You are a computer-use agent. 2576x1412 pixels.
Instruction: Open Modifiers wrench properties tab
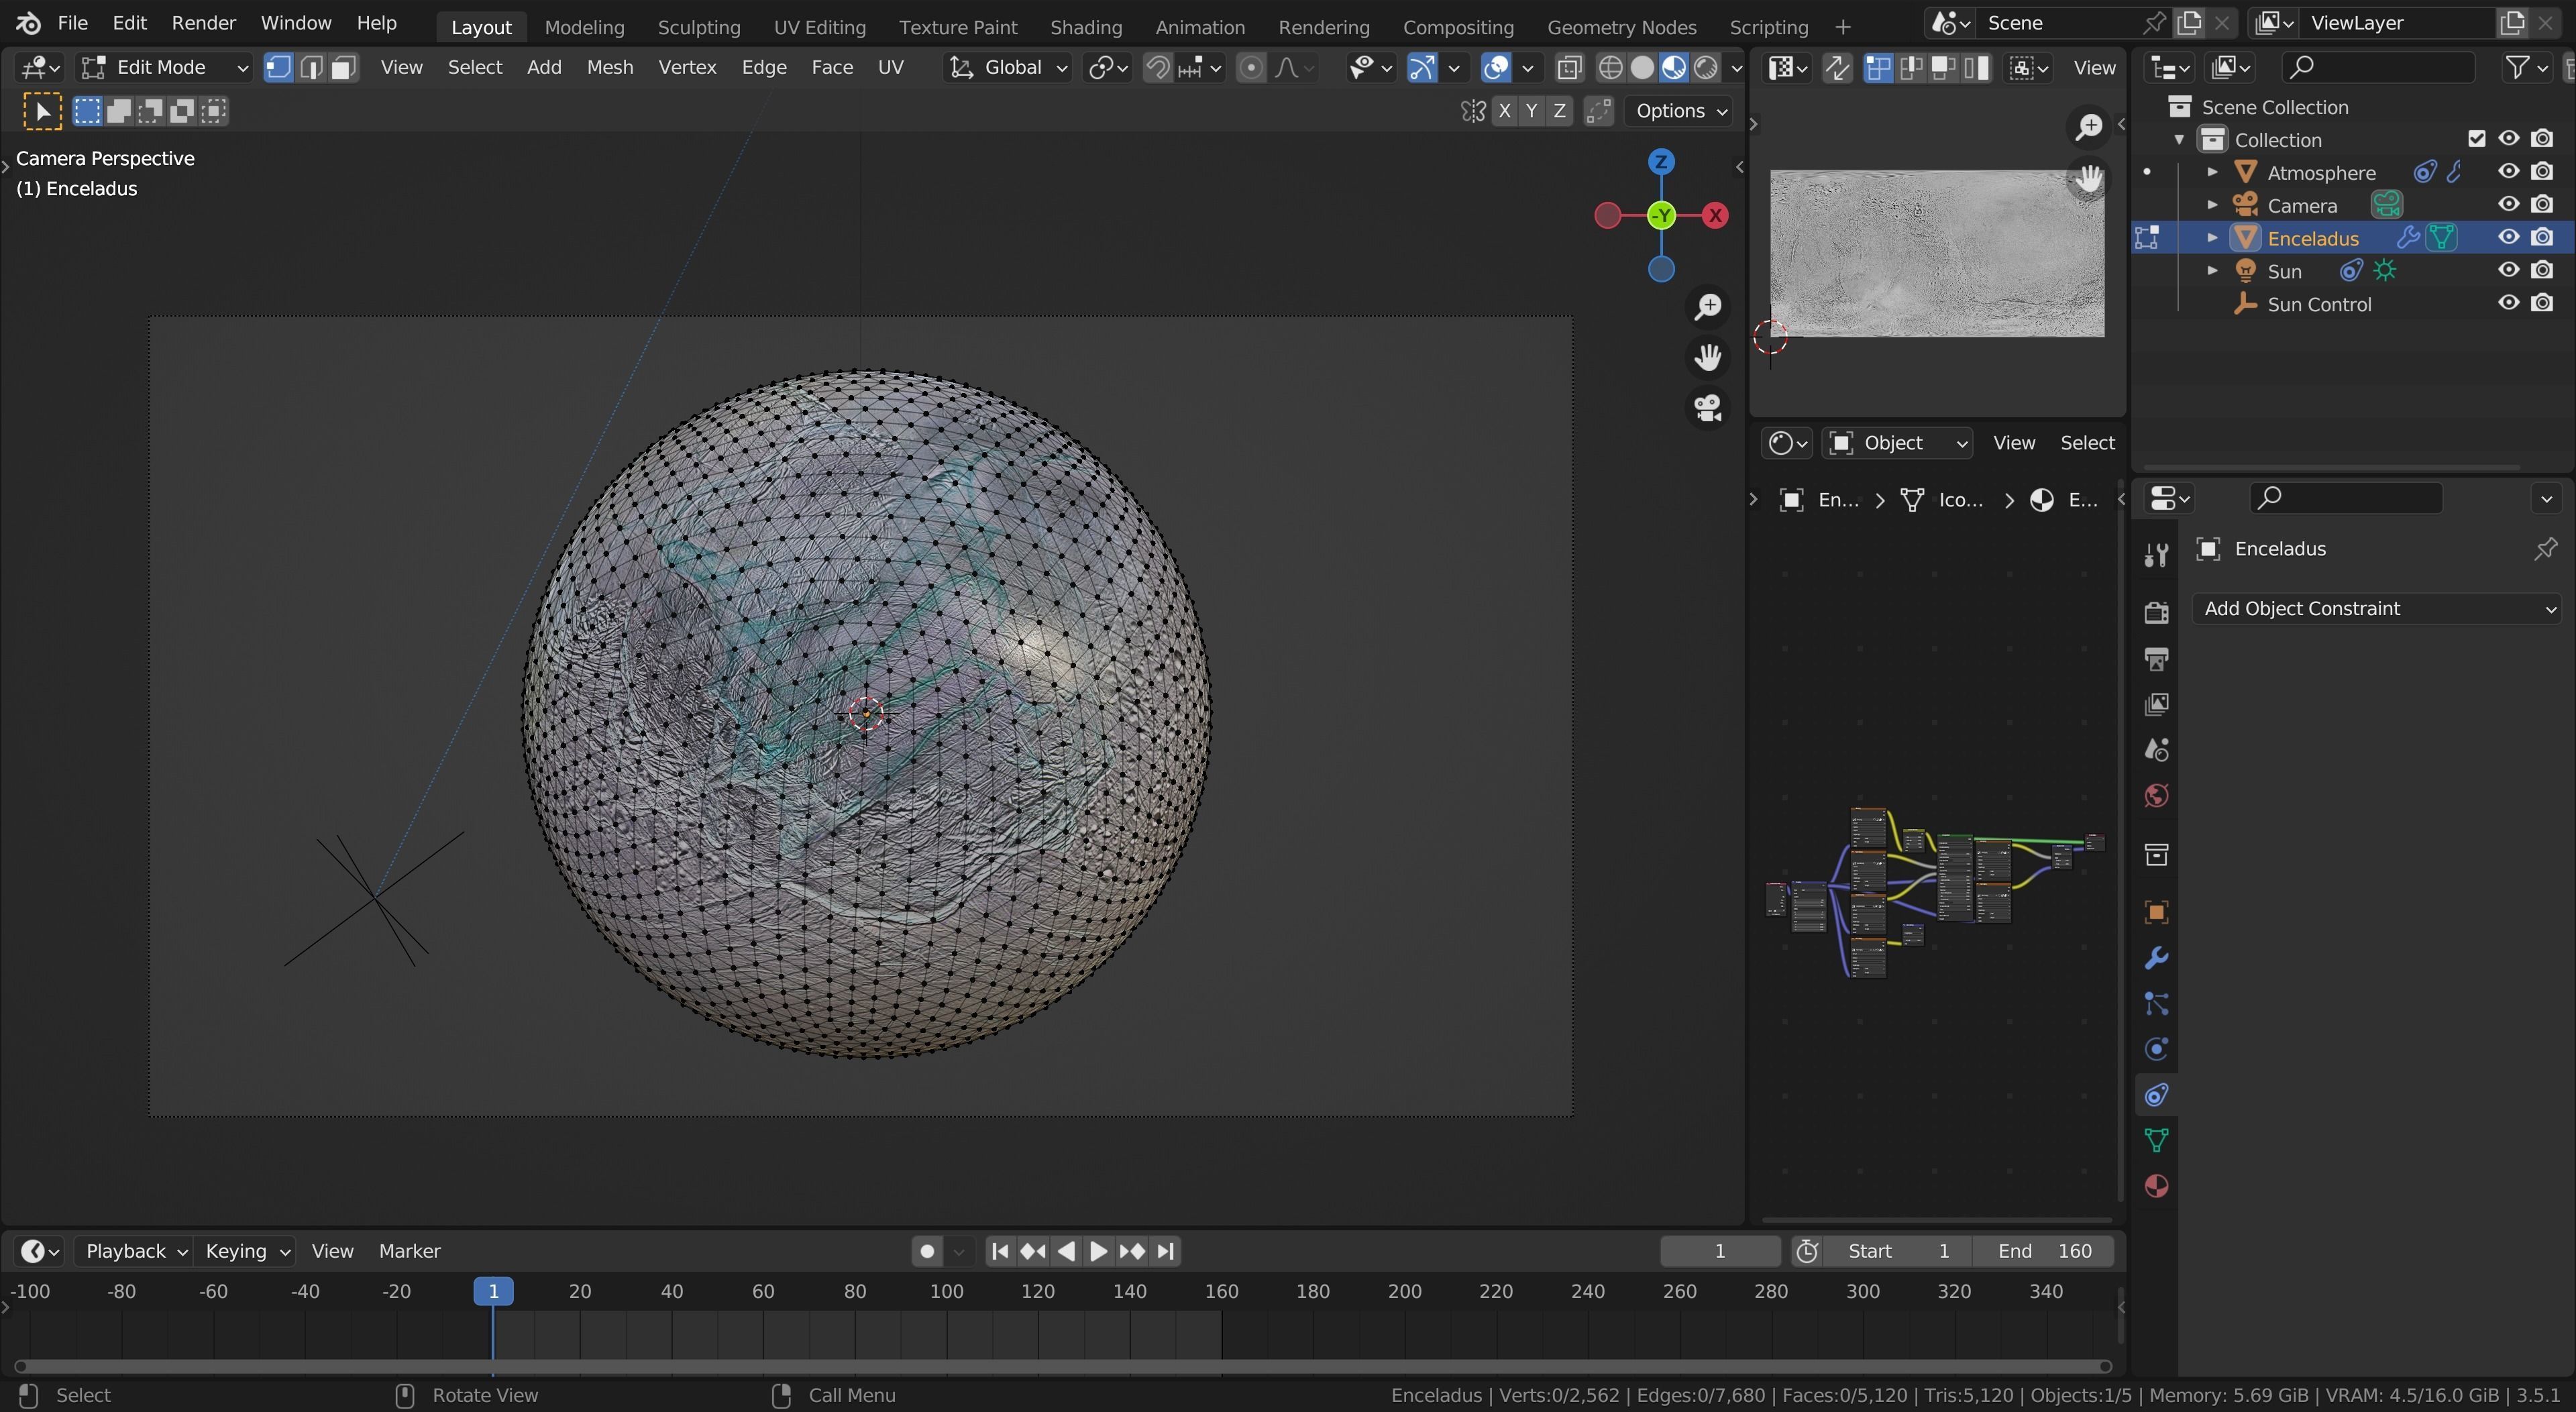[x=2156, y=958]
